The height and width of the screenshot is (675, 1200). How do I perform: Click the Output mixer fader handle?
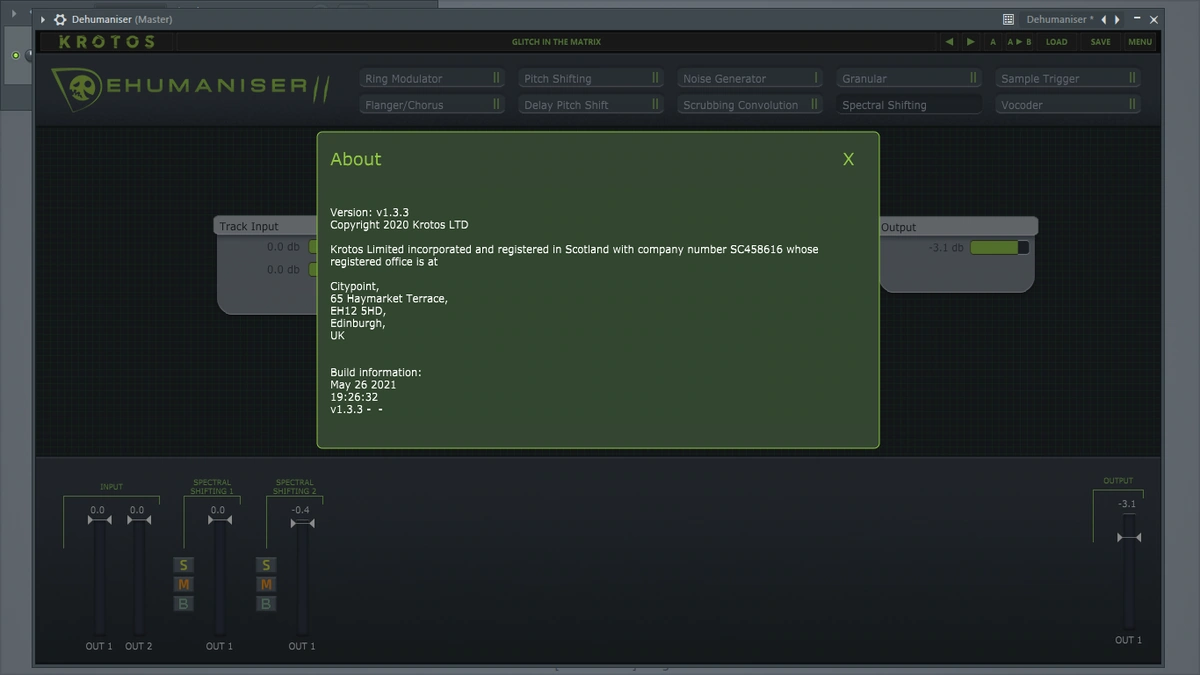(1129, 538)
